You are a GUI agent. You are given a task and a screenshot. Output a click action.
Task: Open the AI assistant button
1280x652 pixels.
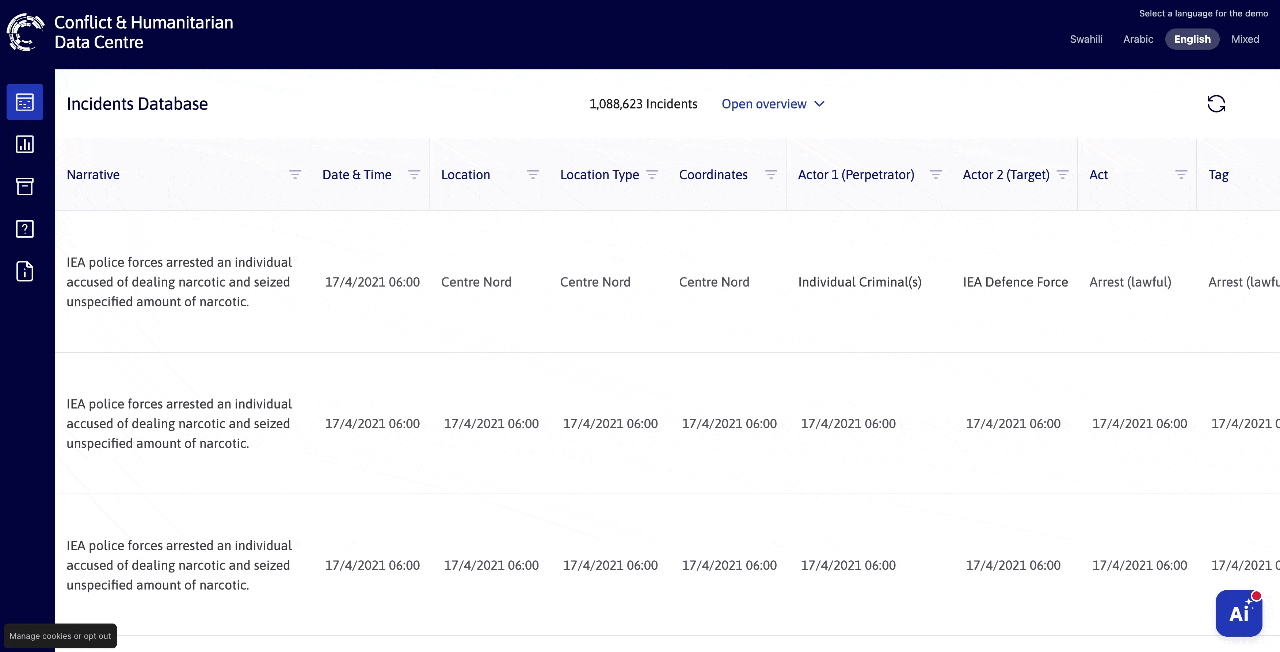pyautogui.click(x=1239, y=613)
